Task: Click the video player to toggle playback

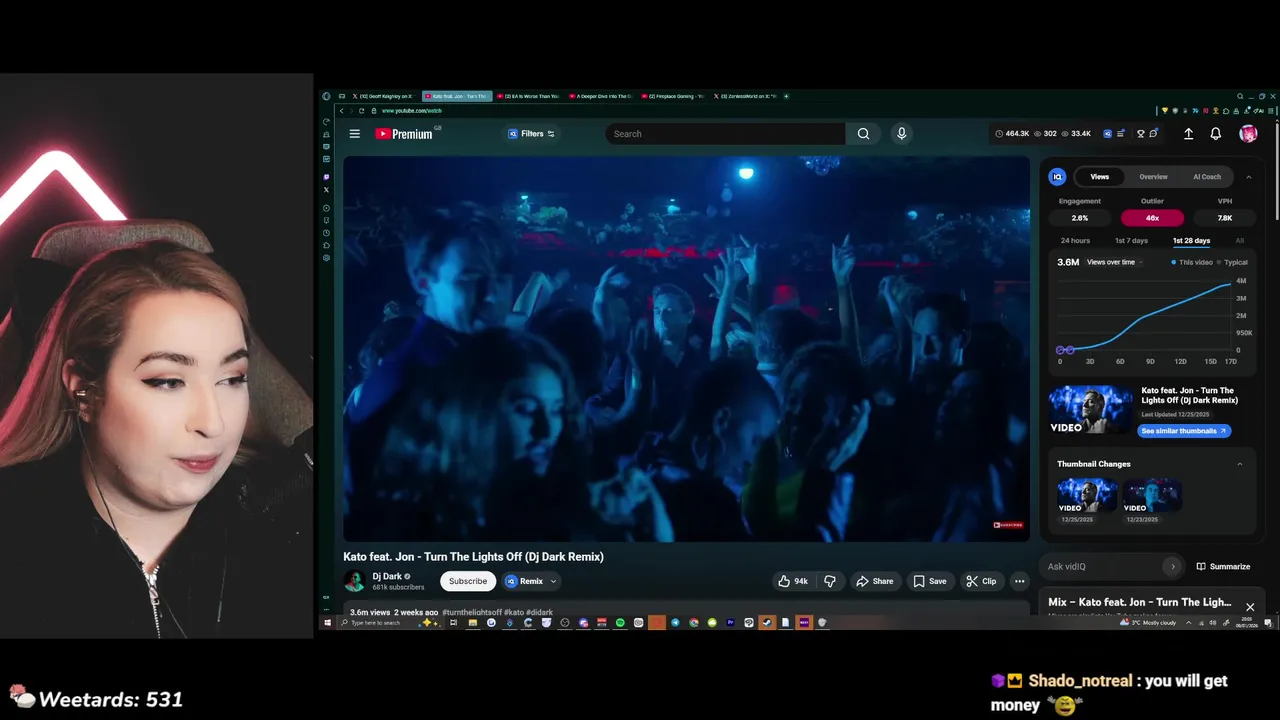Action: click(x=686, y=348)
